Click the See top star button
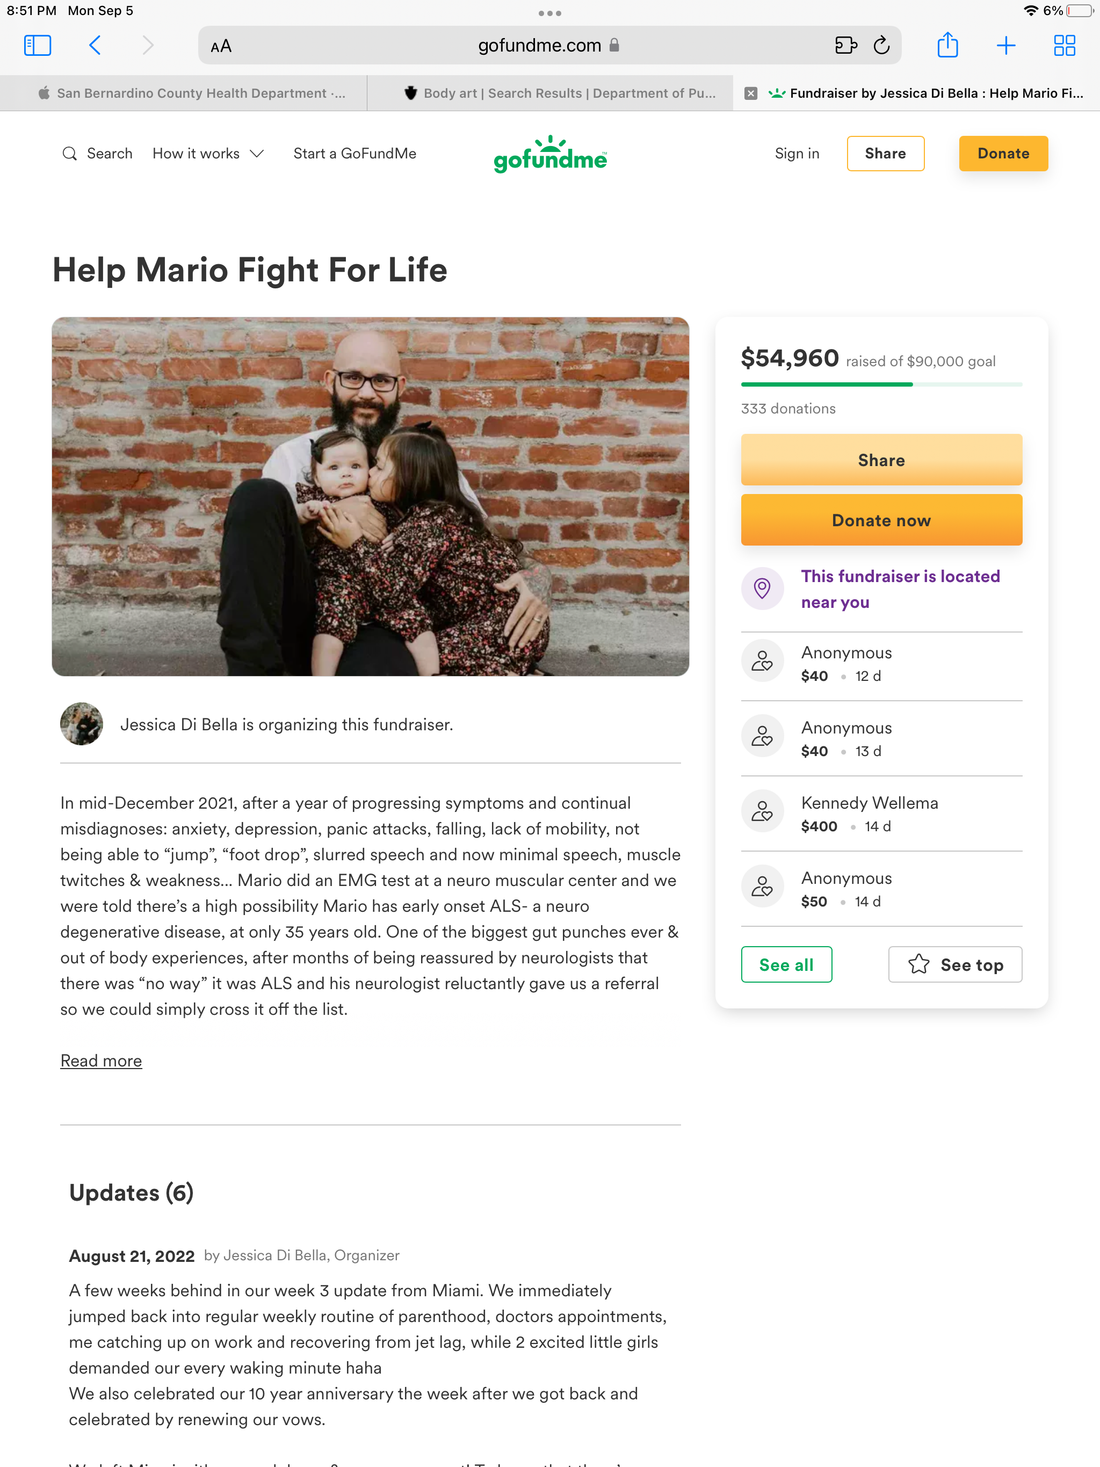 click(x=955, y=965)
